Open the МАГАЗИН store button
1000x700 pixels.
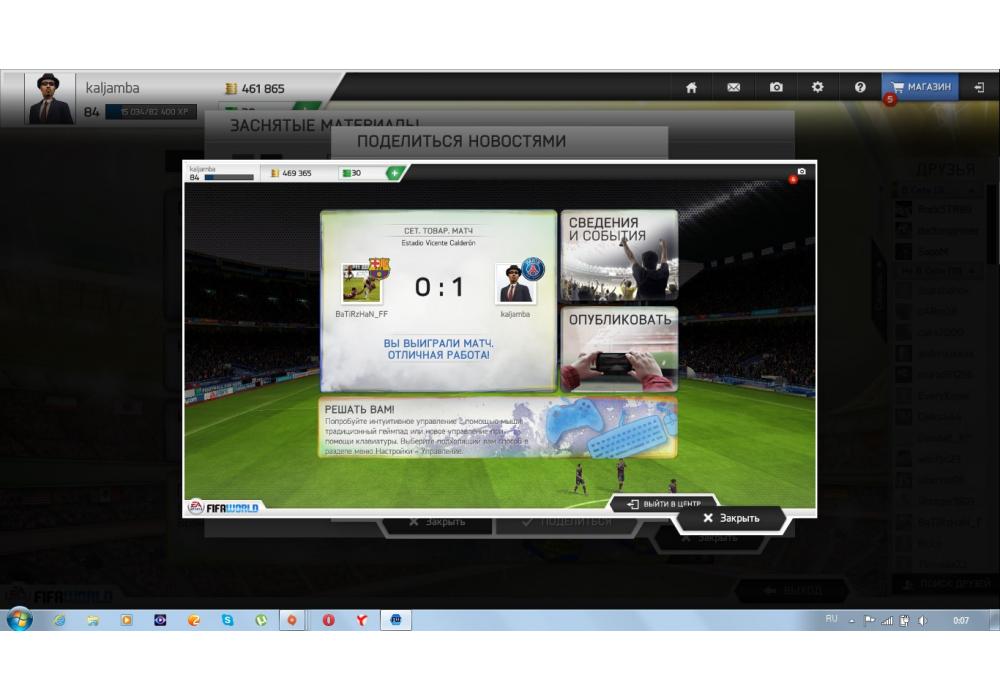(x=920, y=87)
